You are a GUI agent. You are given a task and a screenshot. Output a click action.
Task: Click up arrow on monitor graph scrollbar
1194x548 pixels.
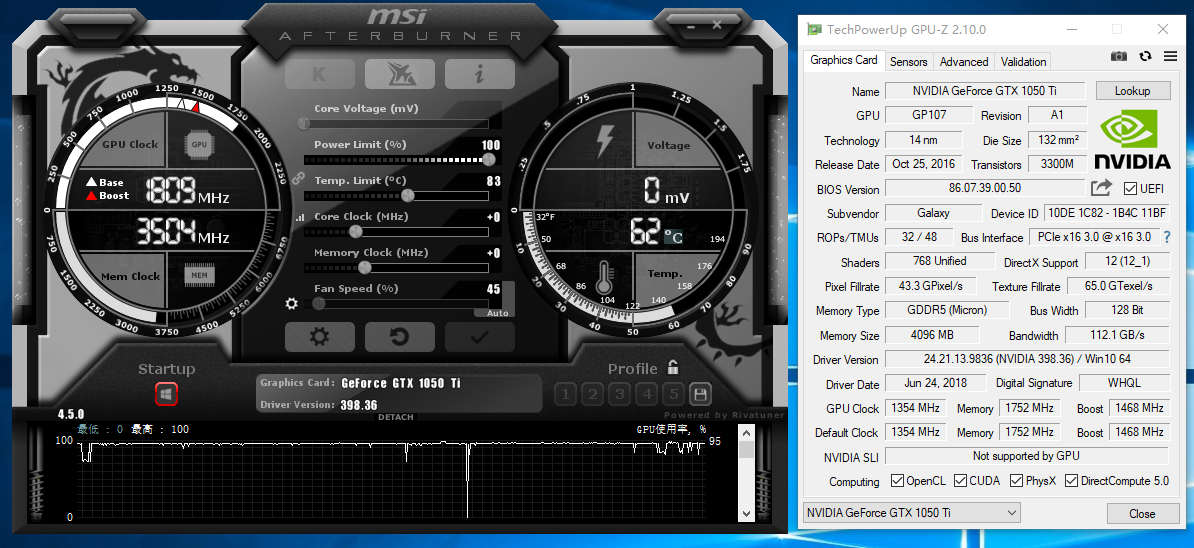pyautogui.click(x=746, y=433)
